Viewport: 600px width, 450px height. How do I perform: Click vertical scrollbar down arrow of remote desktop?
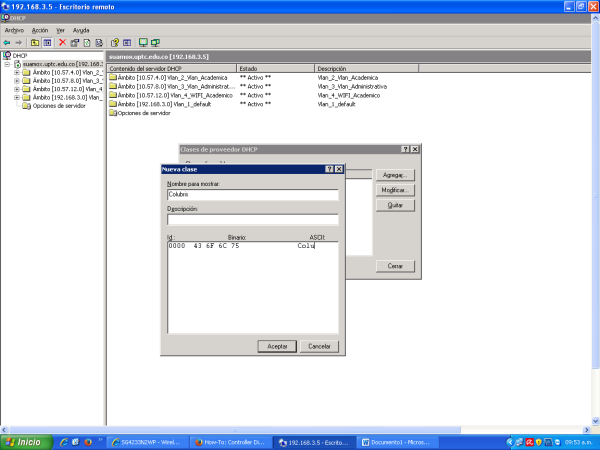pyautogui.click(x=595, y=421)
